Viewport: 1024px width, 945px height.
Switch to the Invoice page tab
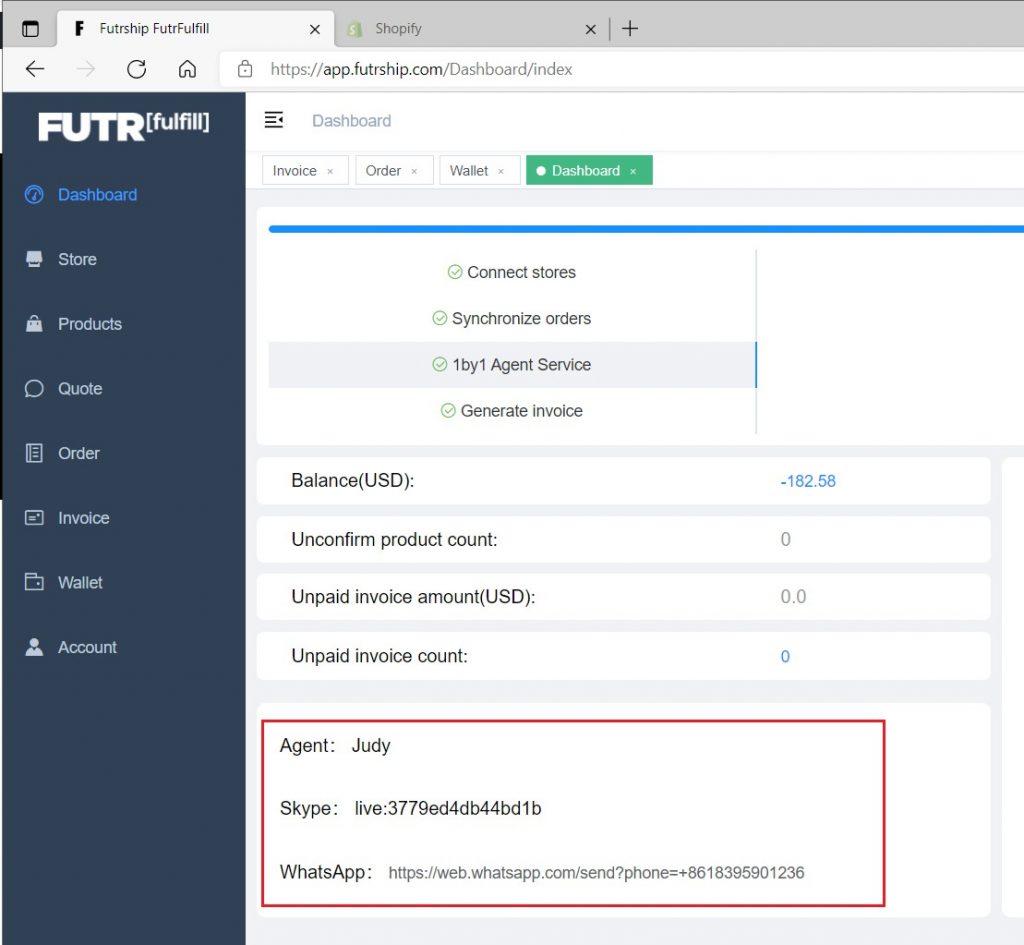pyautogui.click(x=295, y=170)
